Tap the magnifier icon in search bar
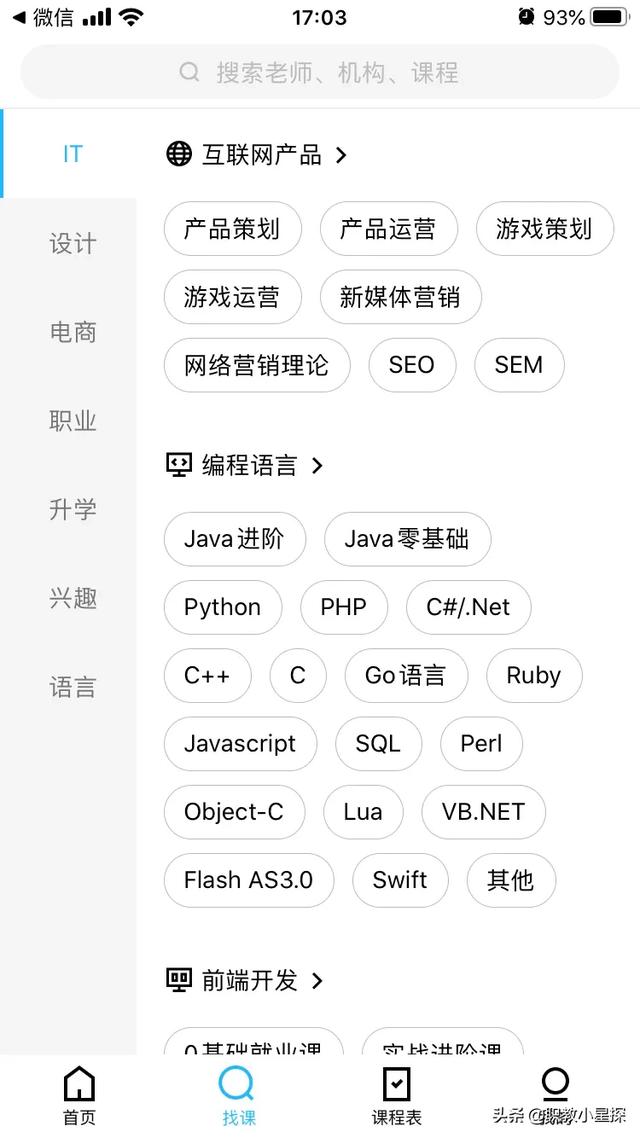This screenshot has width=640, height=1138. pos(189,72)
